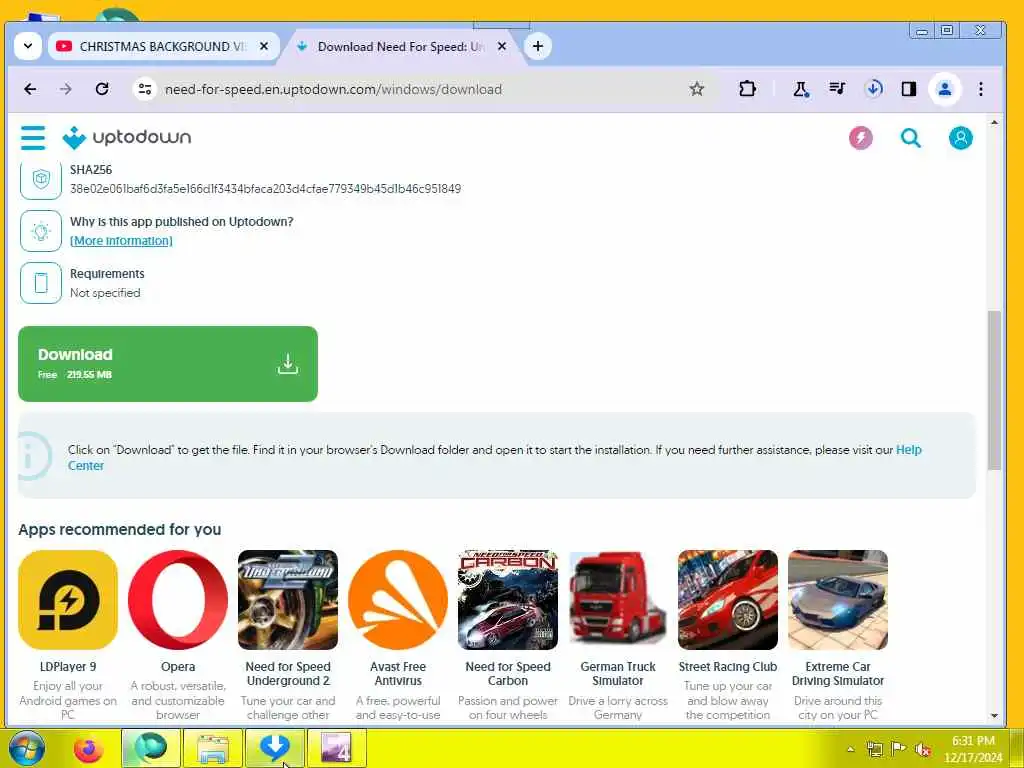
Task: Show hidden system tray icons
Action: pos(850,749)
